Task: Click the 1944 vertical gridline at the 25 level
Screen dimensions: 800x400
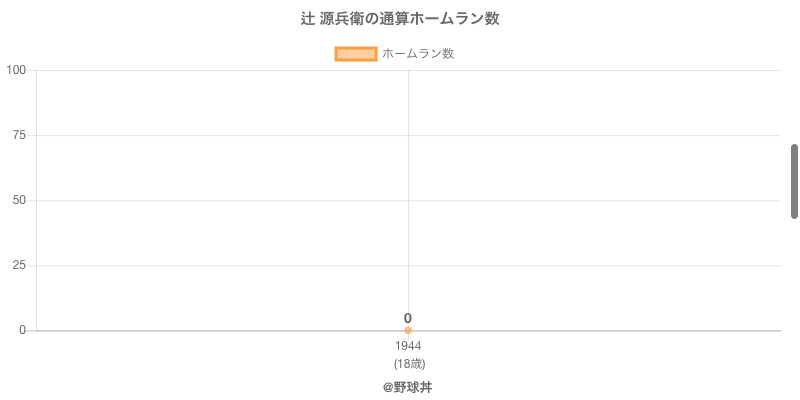Action: pyautogui.click(x=408, y=265)
